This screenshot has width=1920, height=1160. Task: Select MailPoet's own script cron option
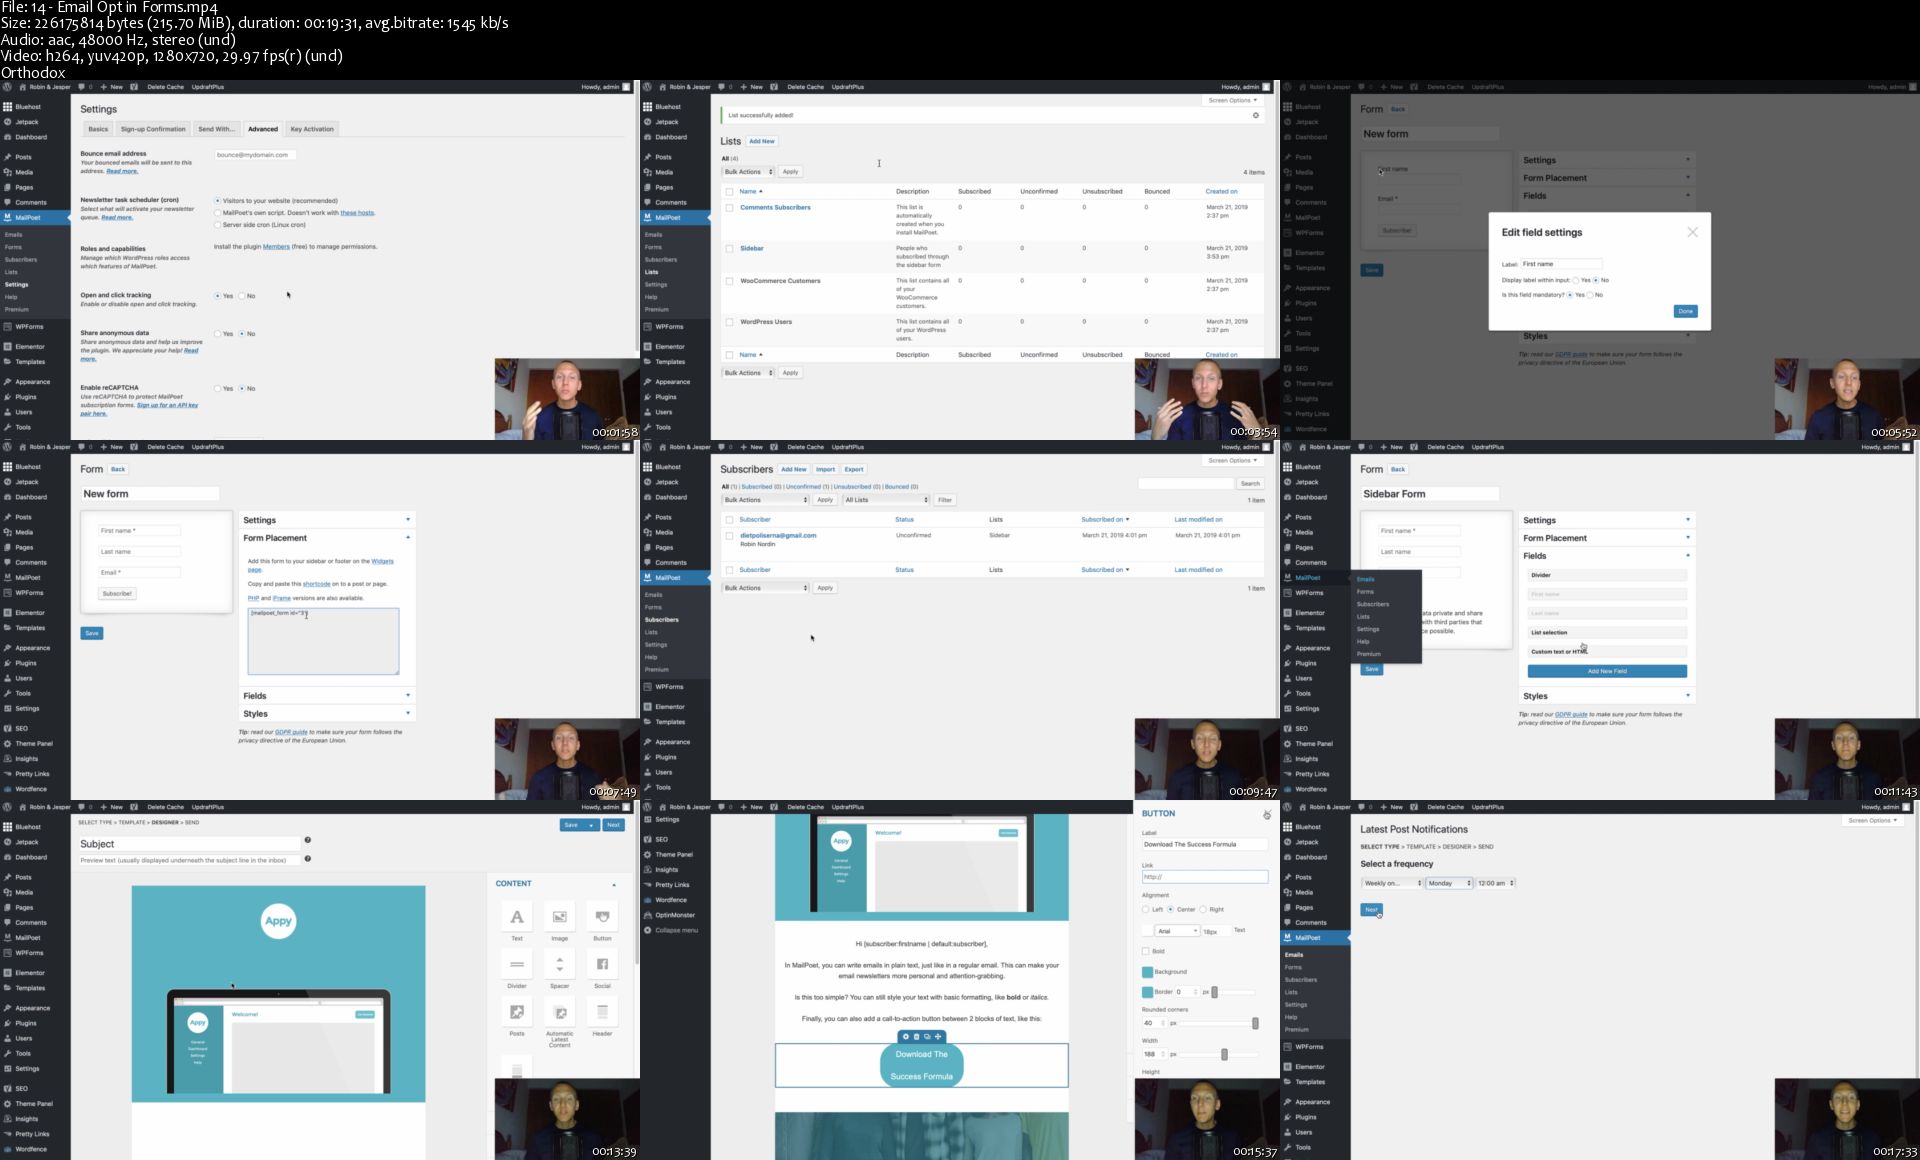[217, 213]
